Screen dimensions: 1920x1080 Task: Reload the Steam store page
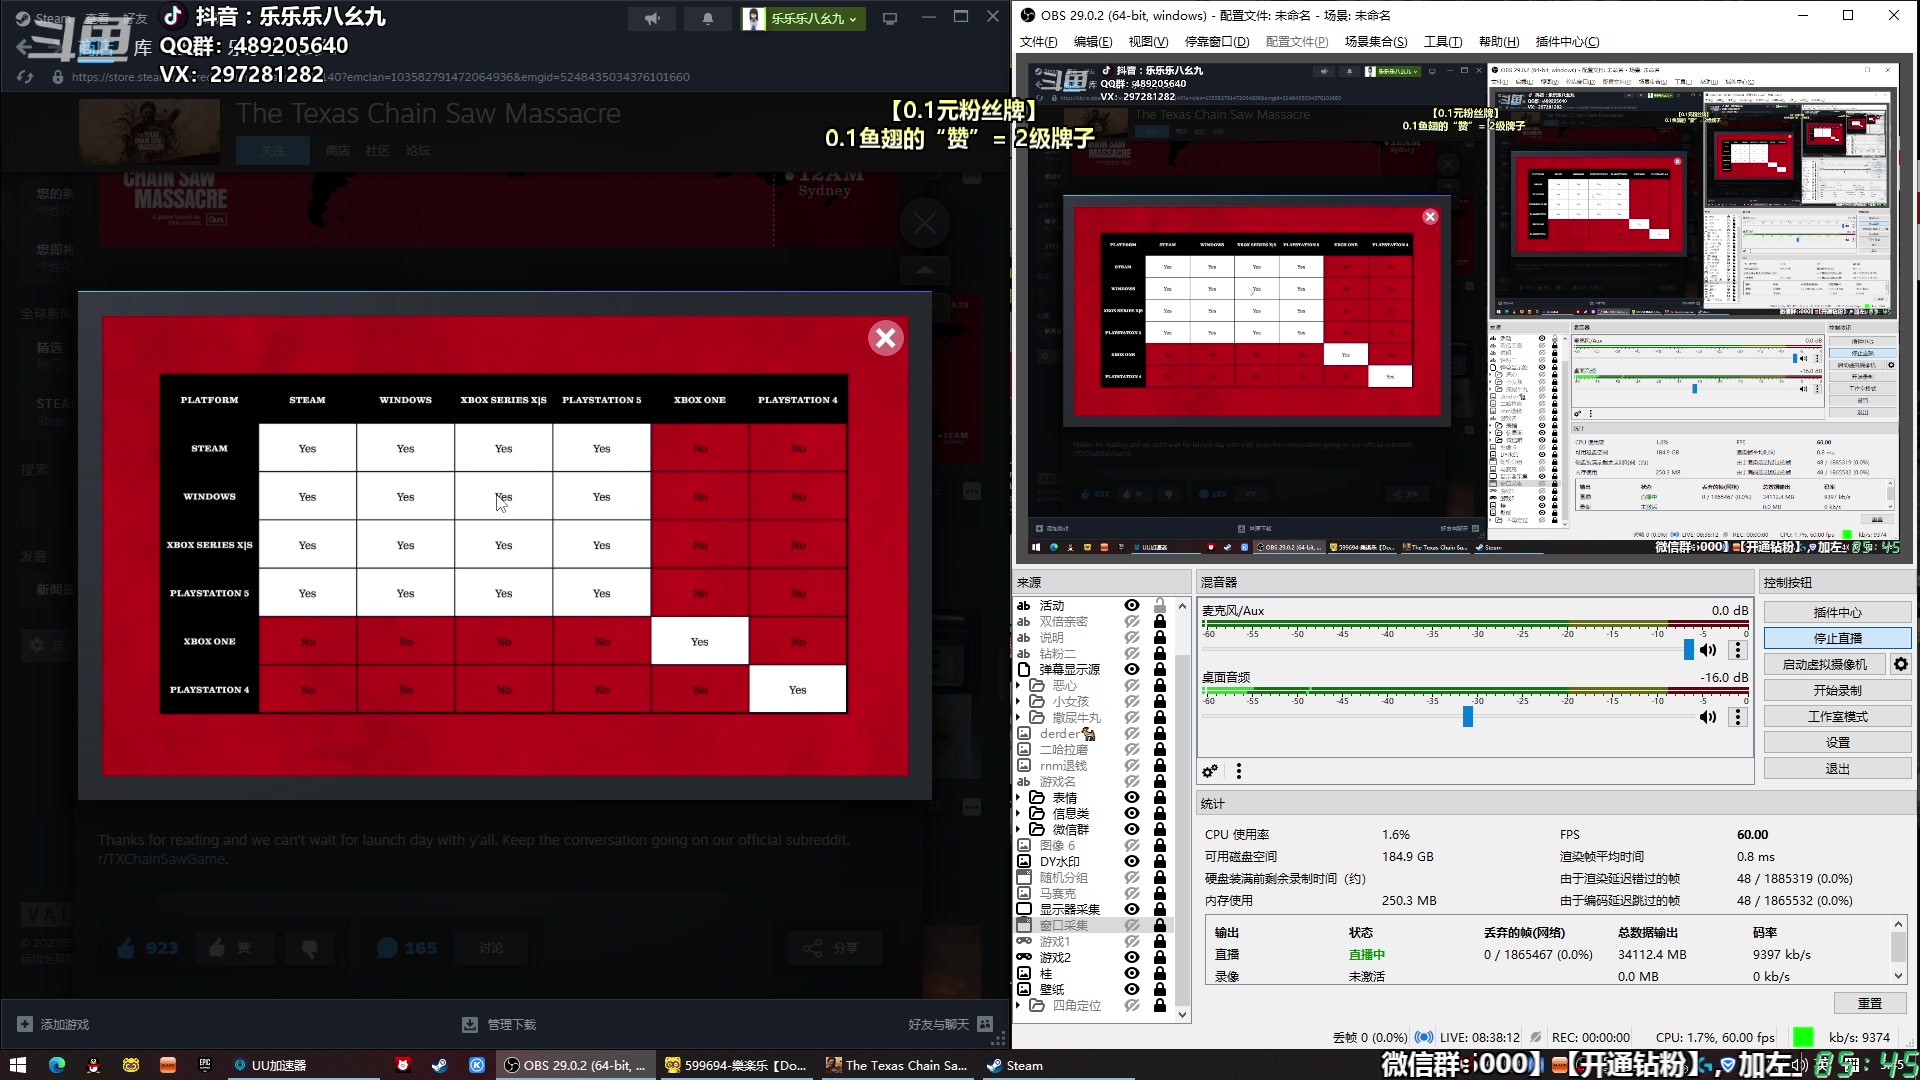(25, 77)
